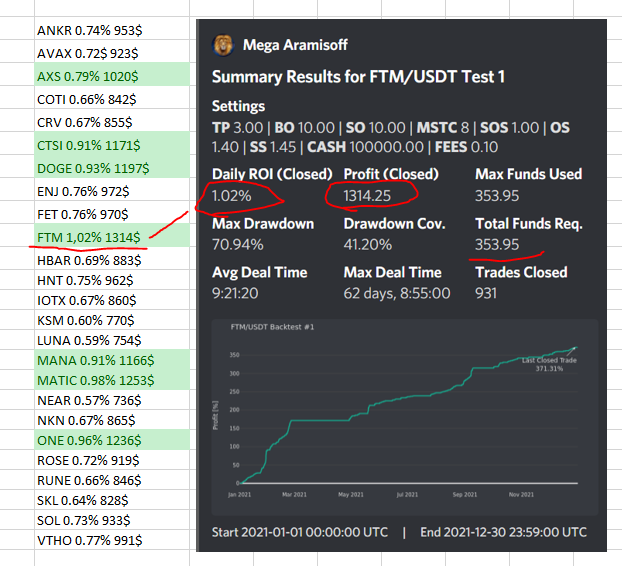
Task: Click the Profit (Closed) value 1314.25
Action: 367,196
